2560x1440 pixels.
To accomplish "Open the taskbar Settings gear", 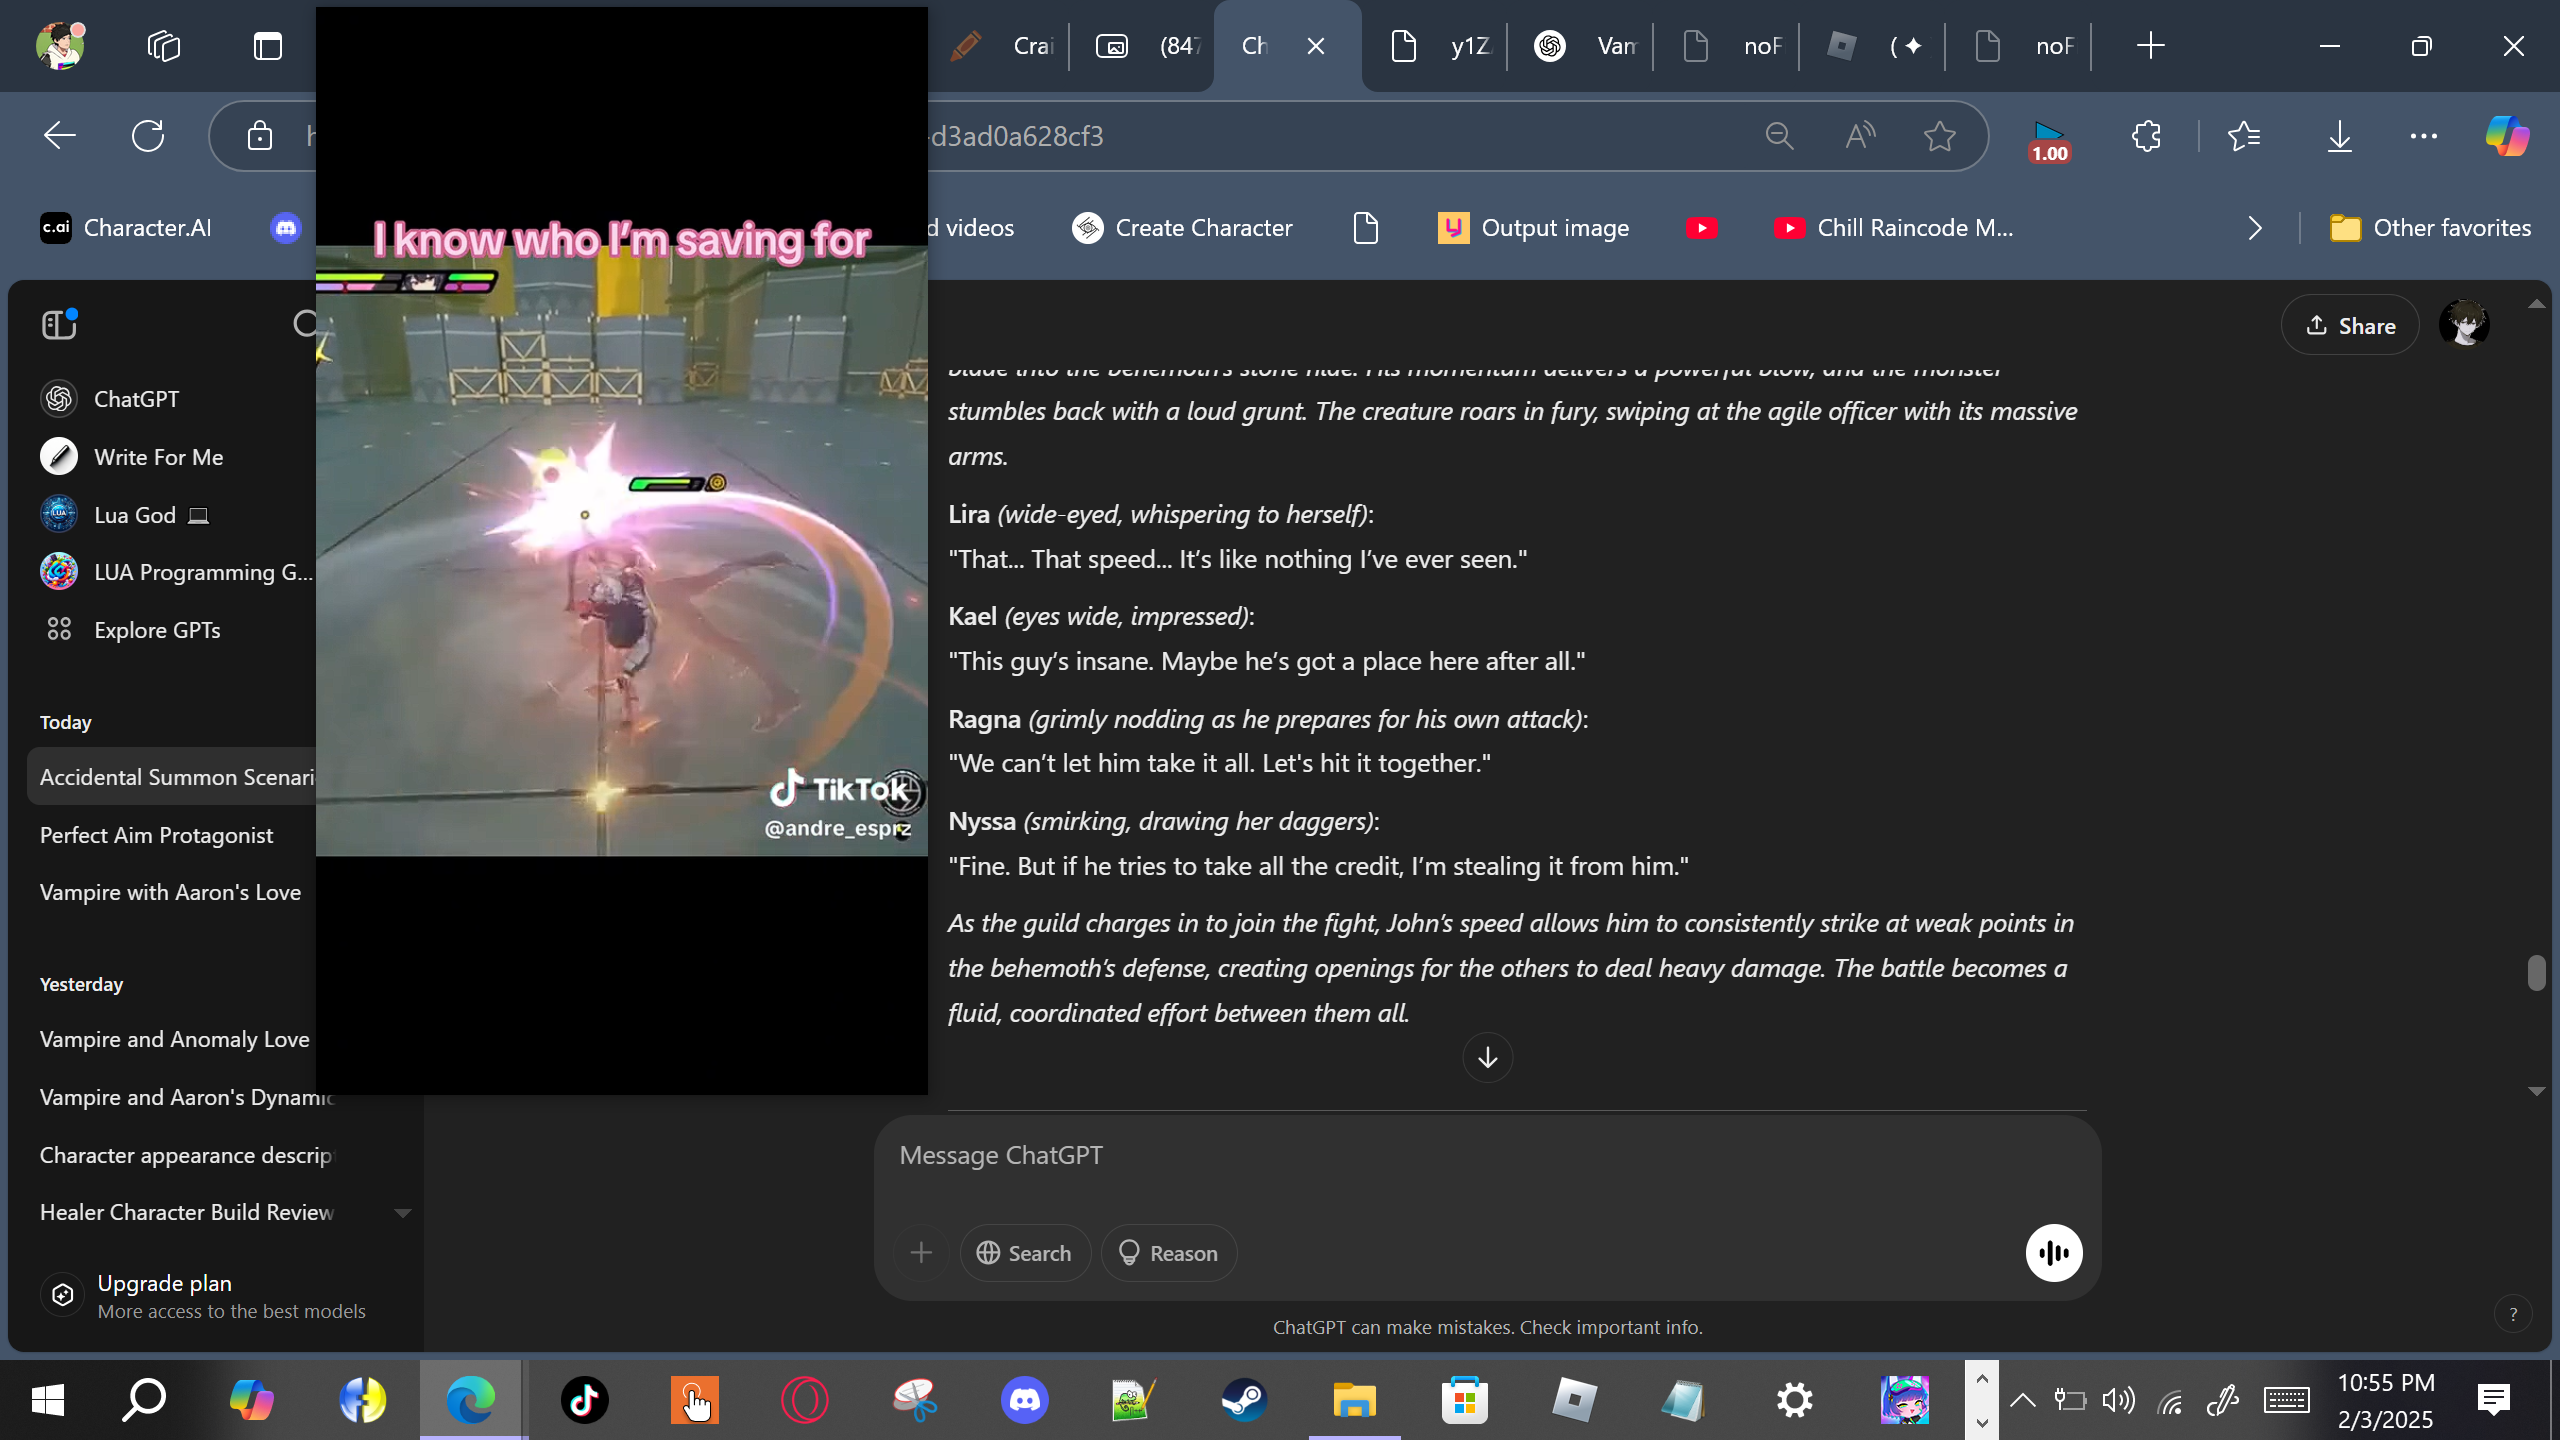I will point(1795,1400).
